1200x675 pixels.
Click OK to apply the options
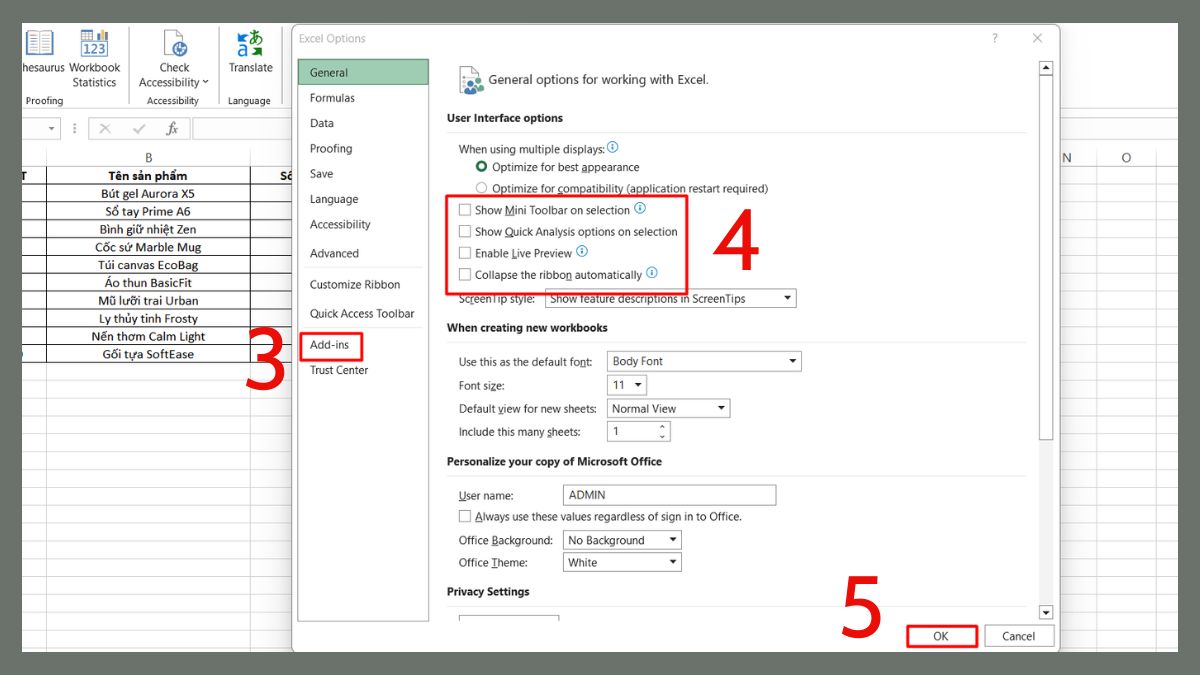point(941,635)
